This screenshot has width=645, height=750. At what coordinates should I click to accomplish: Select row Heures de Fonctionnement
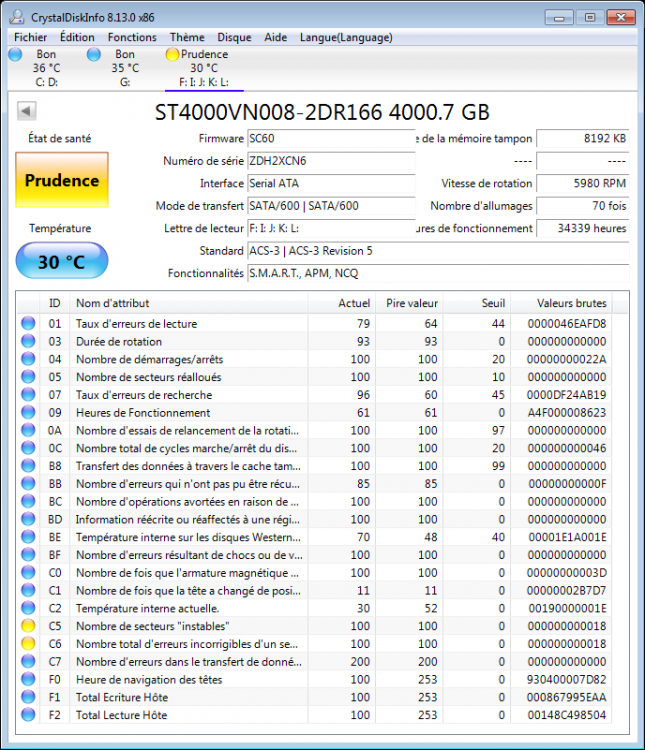point(315,412)
